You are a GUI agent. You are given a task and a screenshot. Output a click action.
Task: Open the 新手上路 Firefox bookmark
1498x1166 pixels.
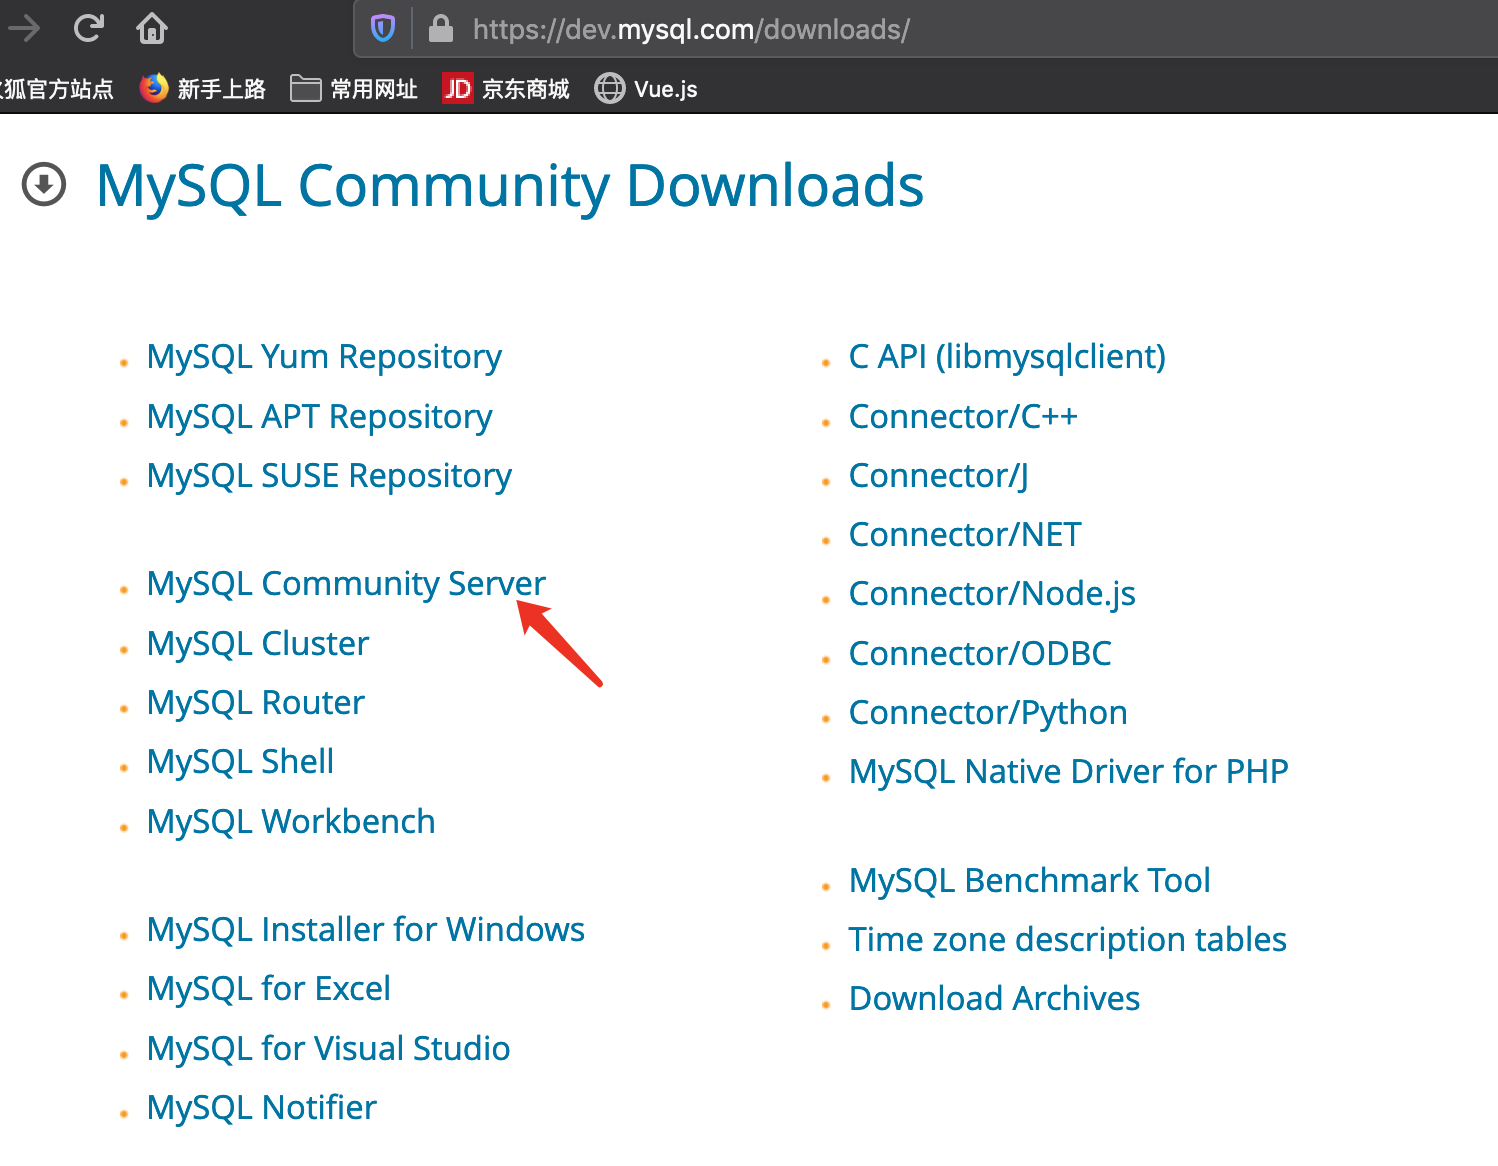pyautogui.click(x=203, y=89)
